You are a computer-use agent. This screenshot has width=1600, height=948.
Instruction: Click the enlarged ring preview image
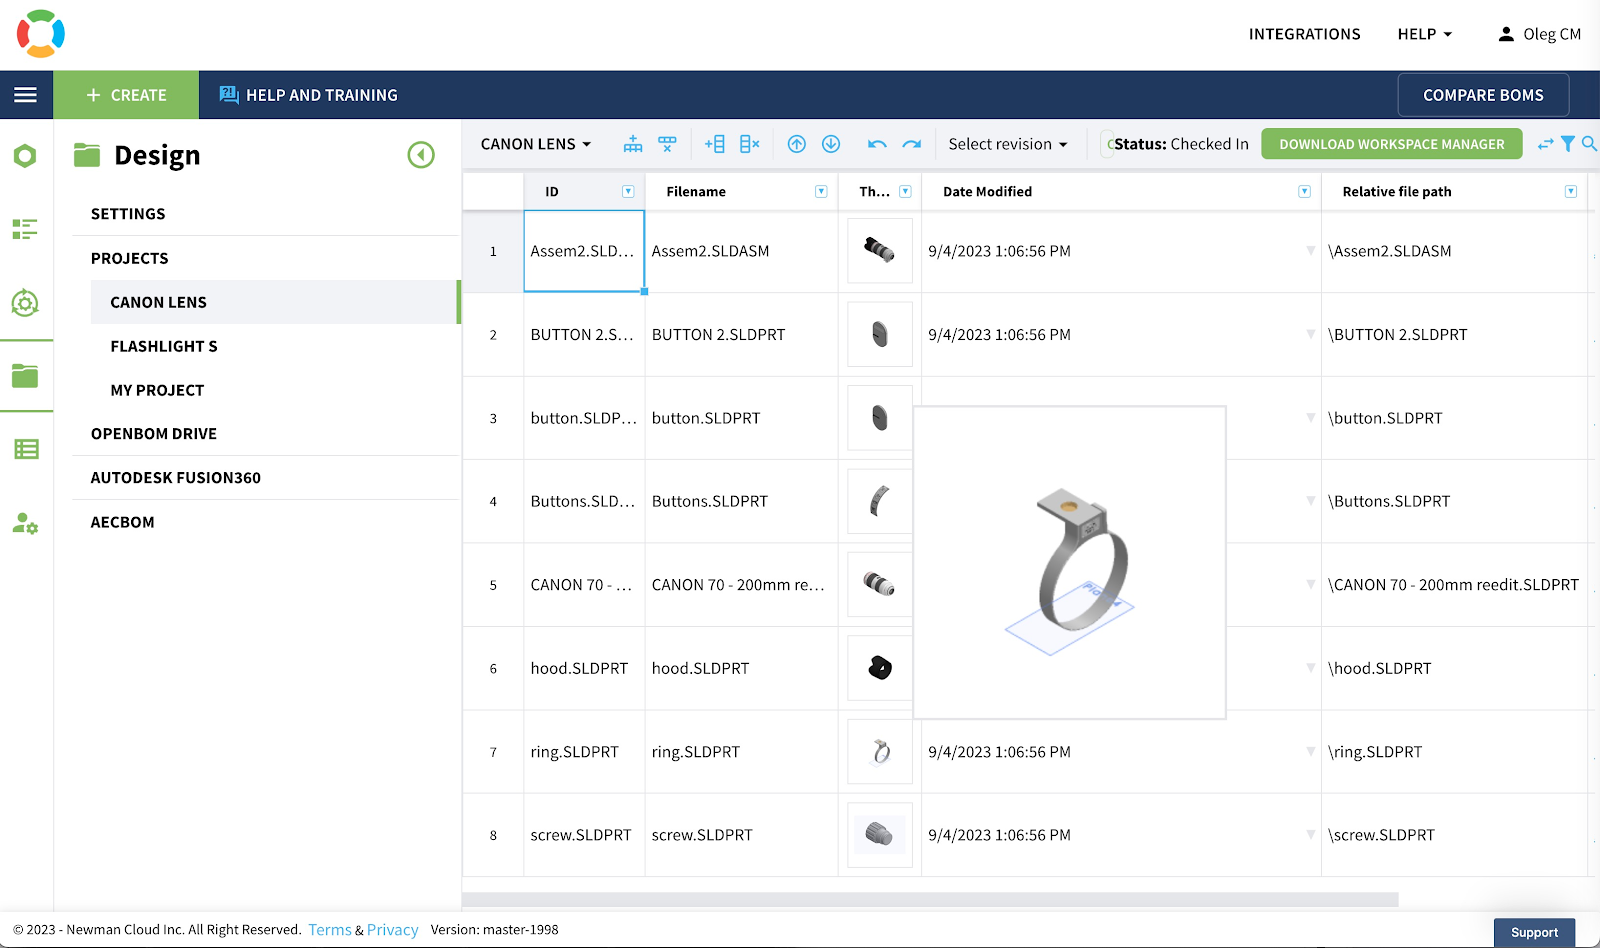(1070, 562)
